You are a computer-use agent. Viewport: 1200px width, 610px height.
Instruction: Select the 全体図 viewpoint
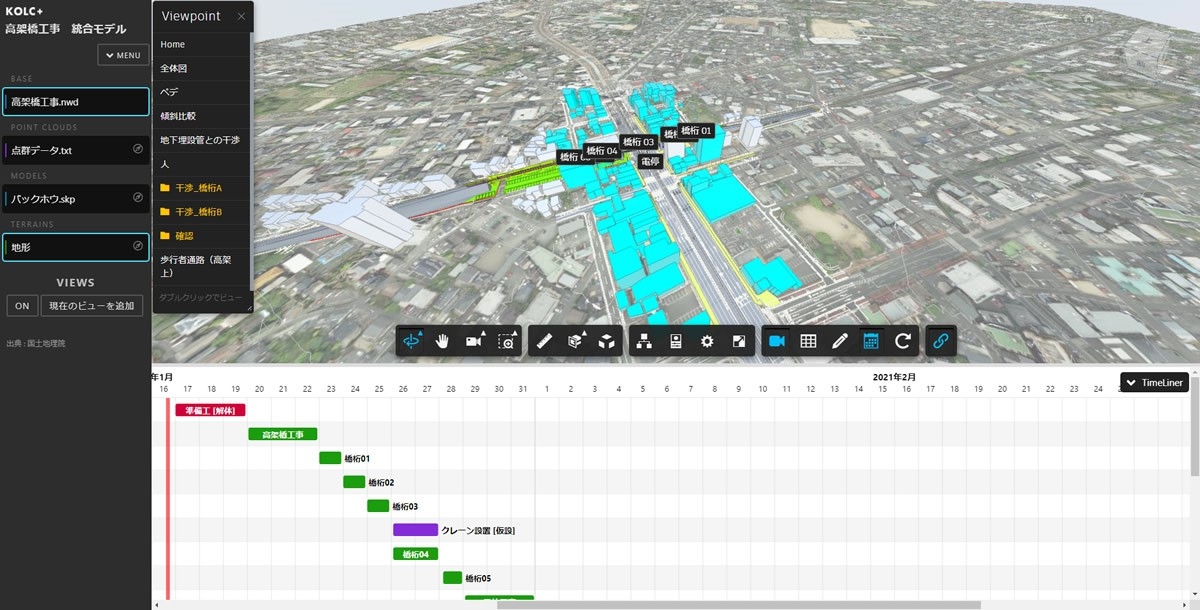click(x=174, y=68)
